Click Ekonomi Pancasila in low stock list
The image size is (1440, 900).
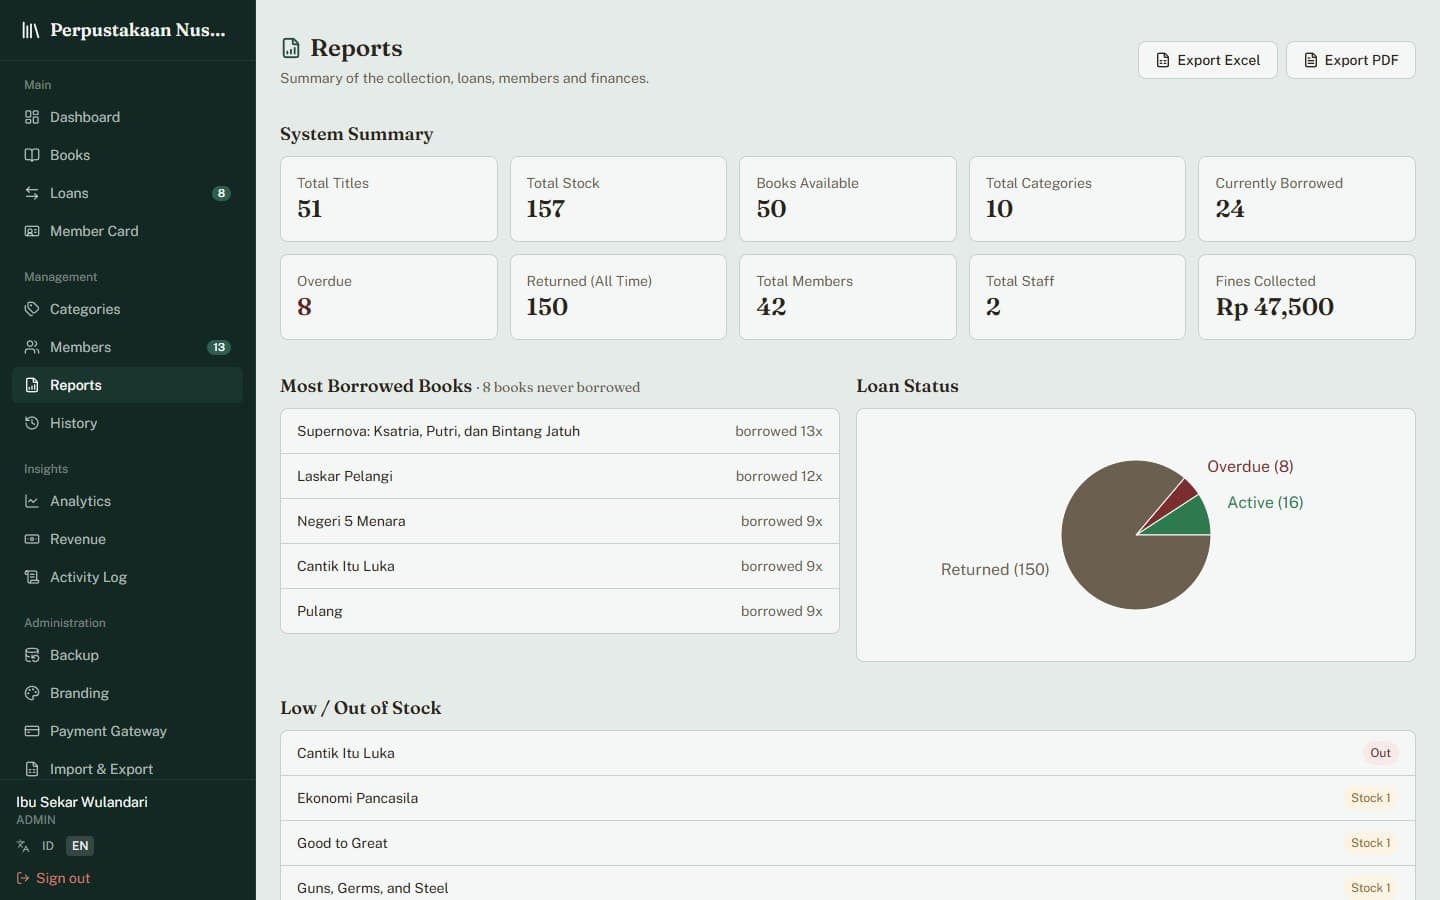pyautogui.click(x=848, y=798)
